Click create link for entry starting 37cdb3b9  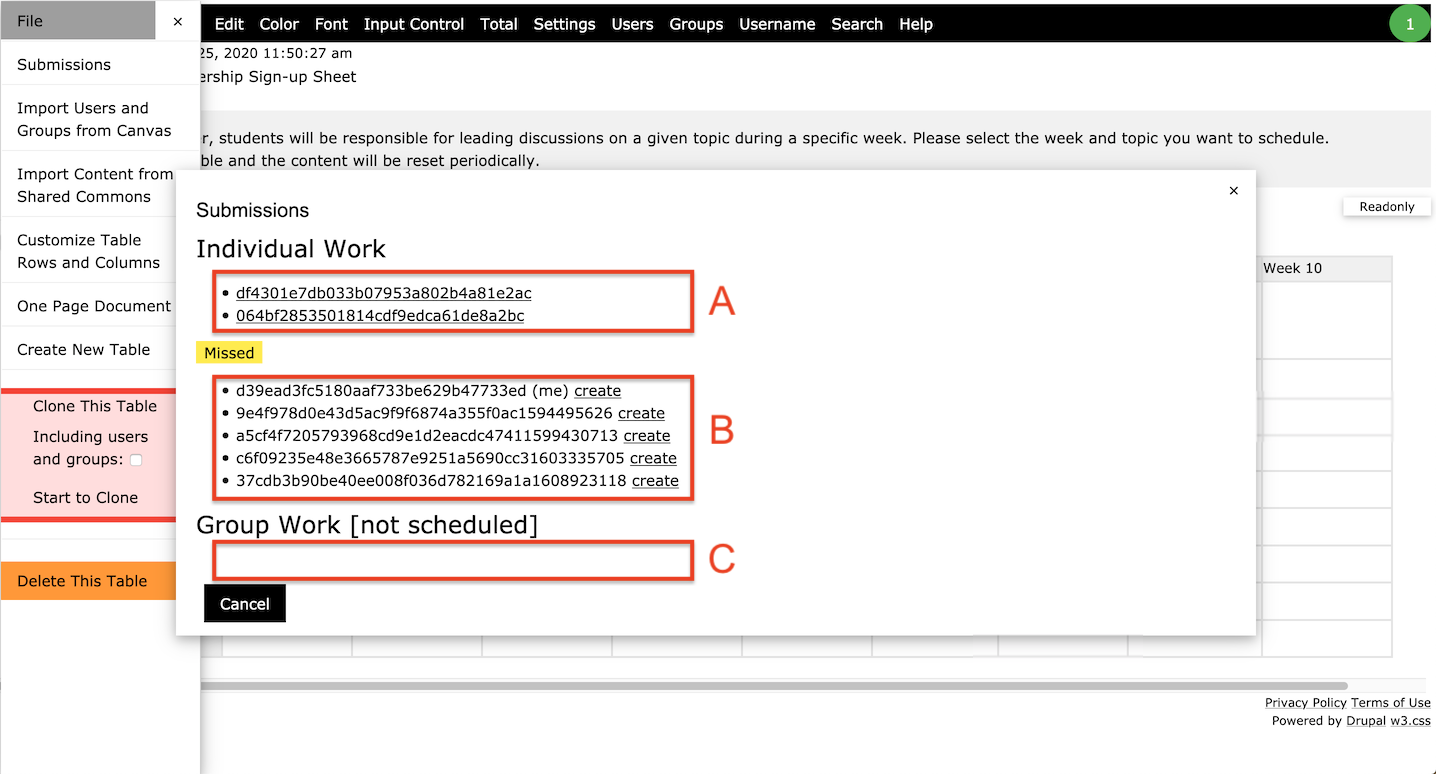pos(655,481)
